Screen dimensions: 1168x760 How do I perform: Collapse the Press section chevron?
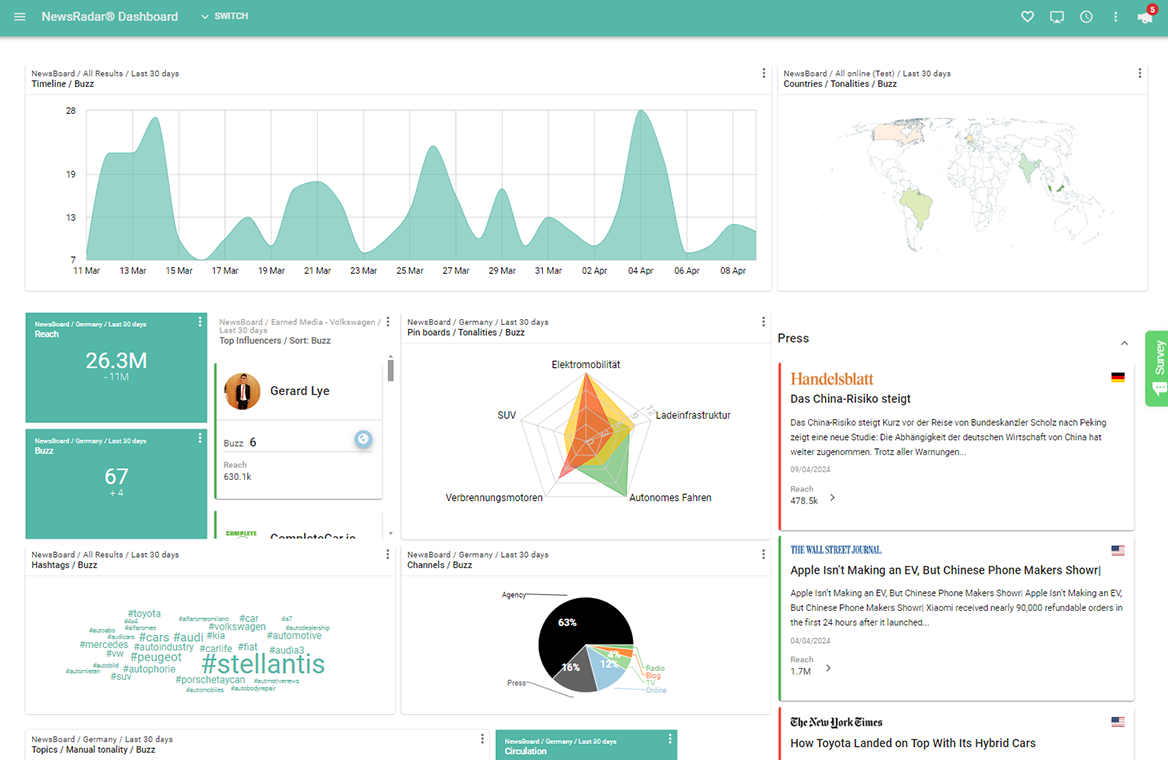(x=1124, y=343)
